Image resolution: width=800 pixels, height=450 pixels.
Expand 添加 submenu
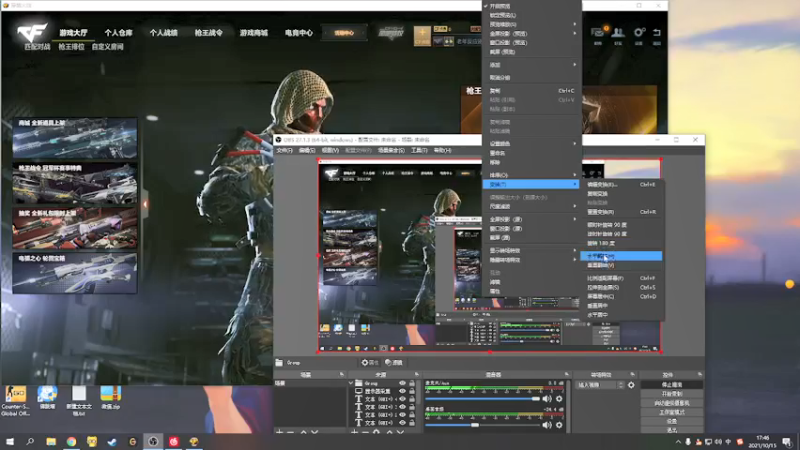pyautogui.click(x=531, y=65)
